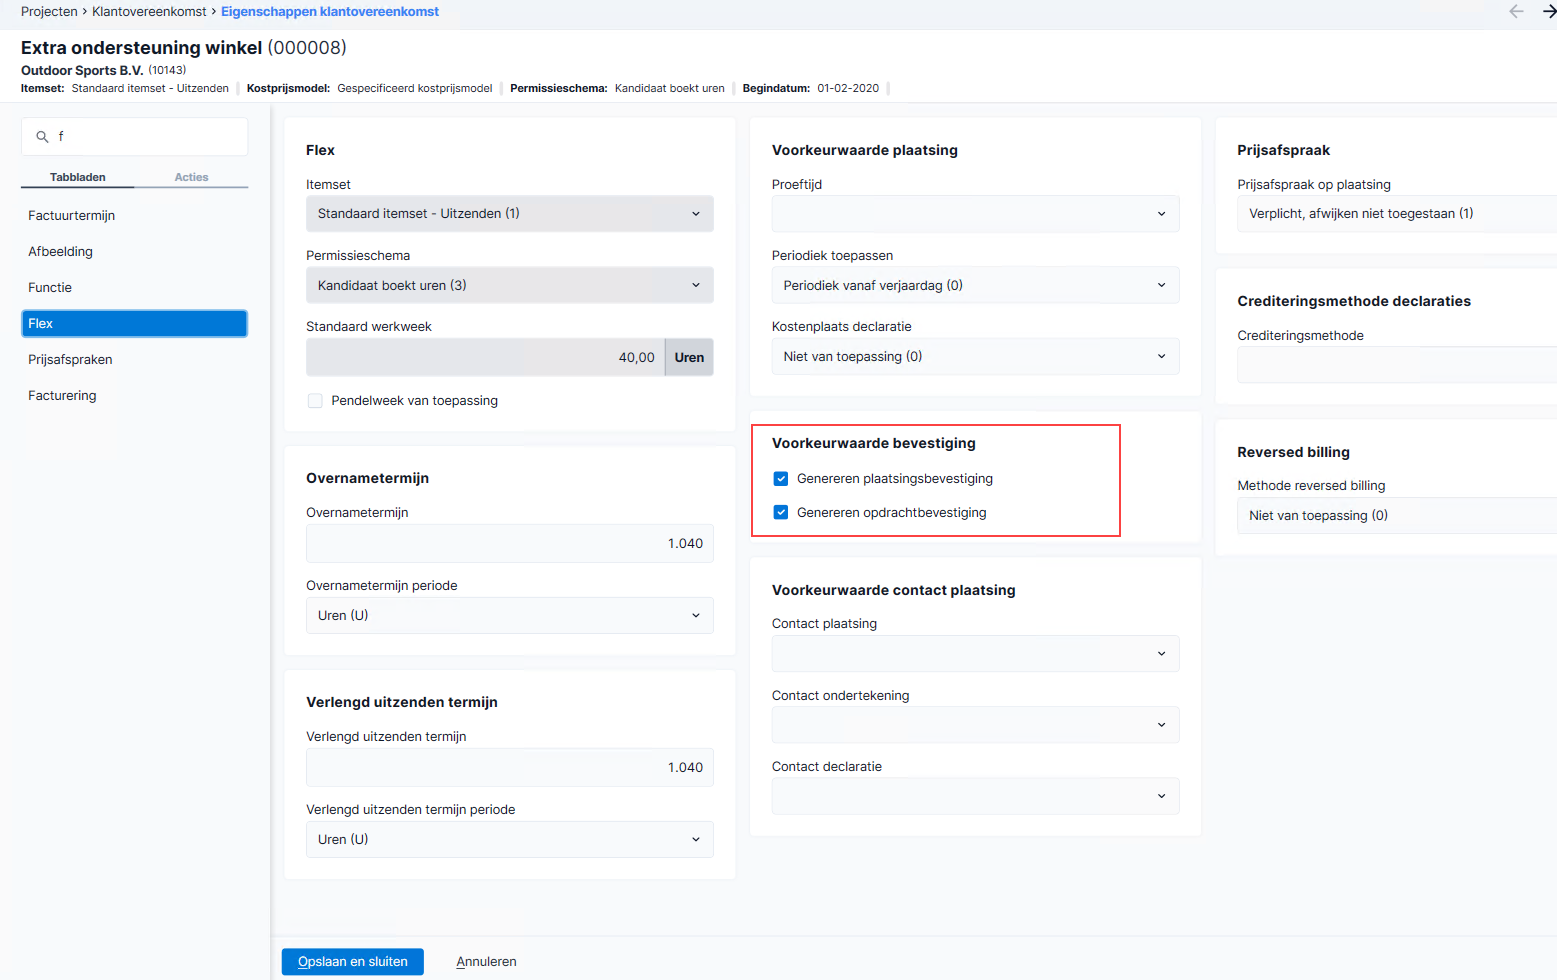Expand the Kostenplaats declaratie dropdown

click(975, 357)
